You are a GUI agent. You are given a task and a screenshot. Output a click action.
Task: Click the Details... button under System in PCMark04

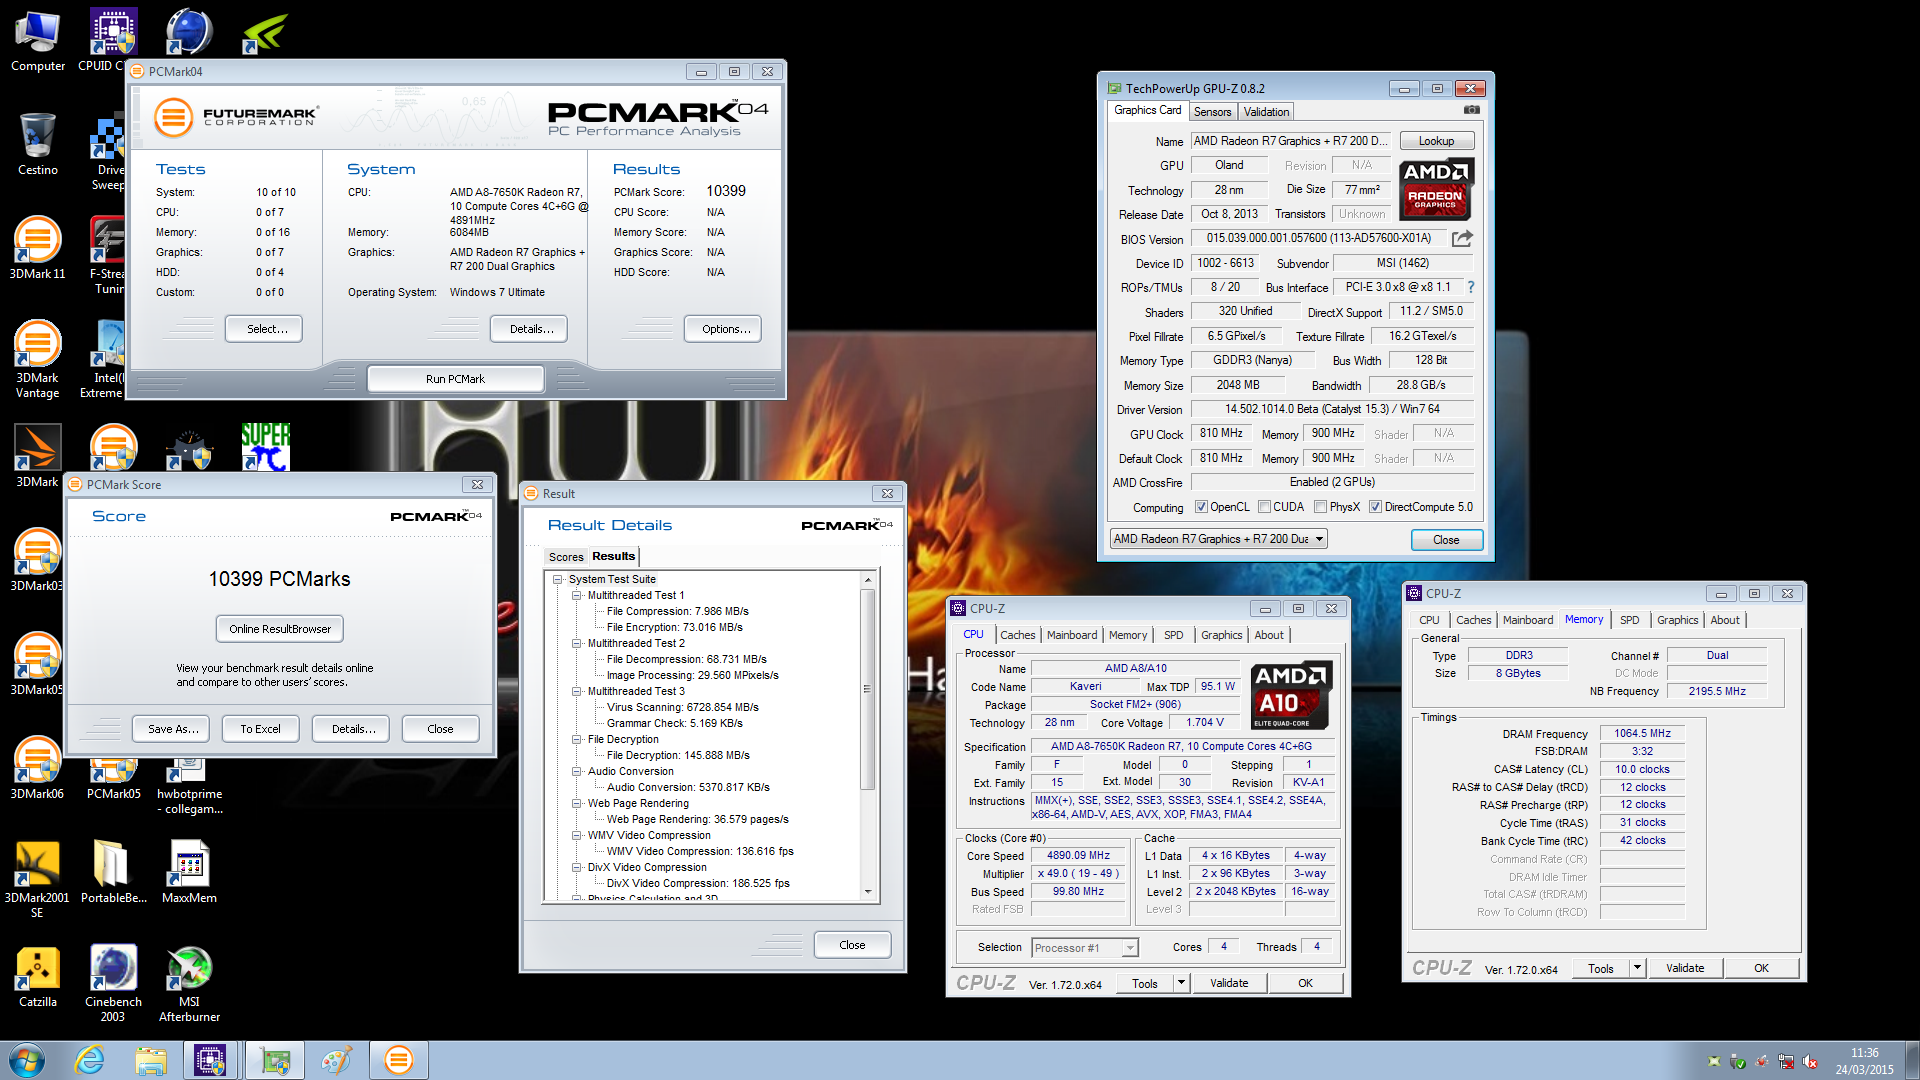(x=529, y=329)
